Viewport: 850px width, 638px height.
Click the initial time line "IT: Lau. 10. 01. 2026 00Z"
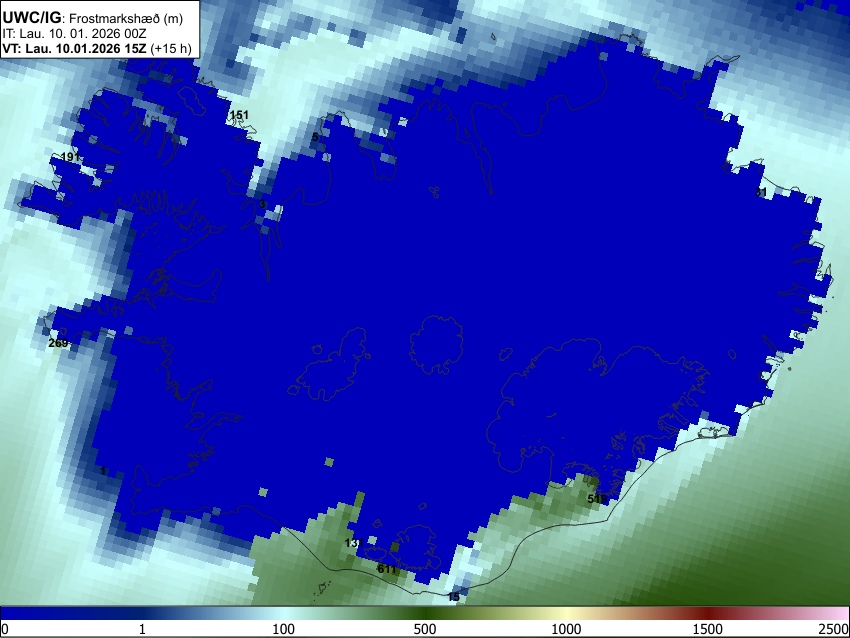tap(74, 34)
